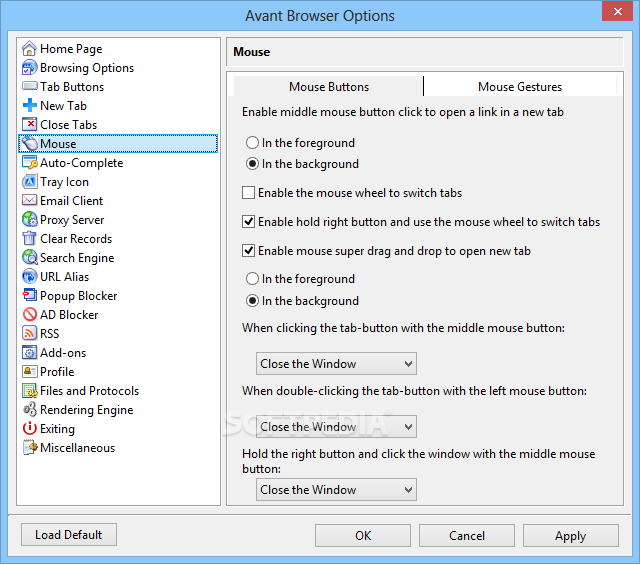Click the Tab Buttons icon
The width and height of the screenshot is (640, 564).
point(29,87)
